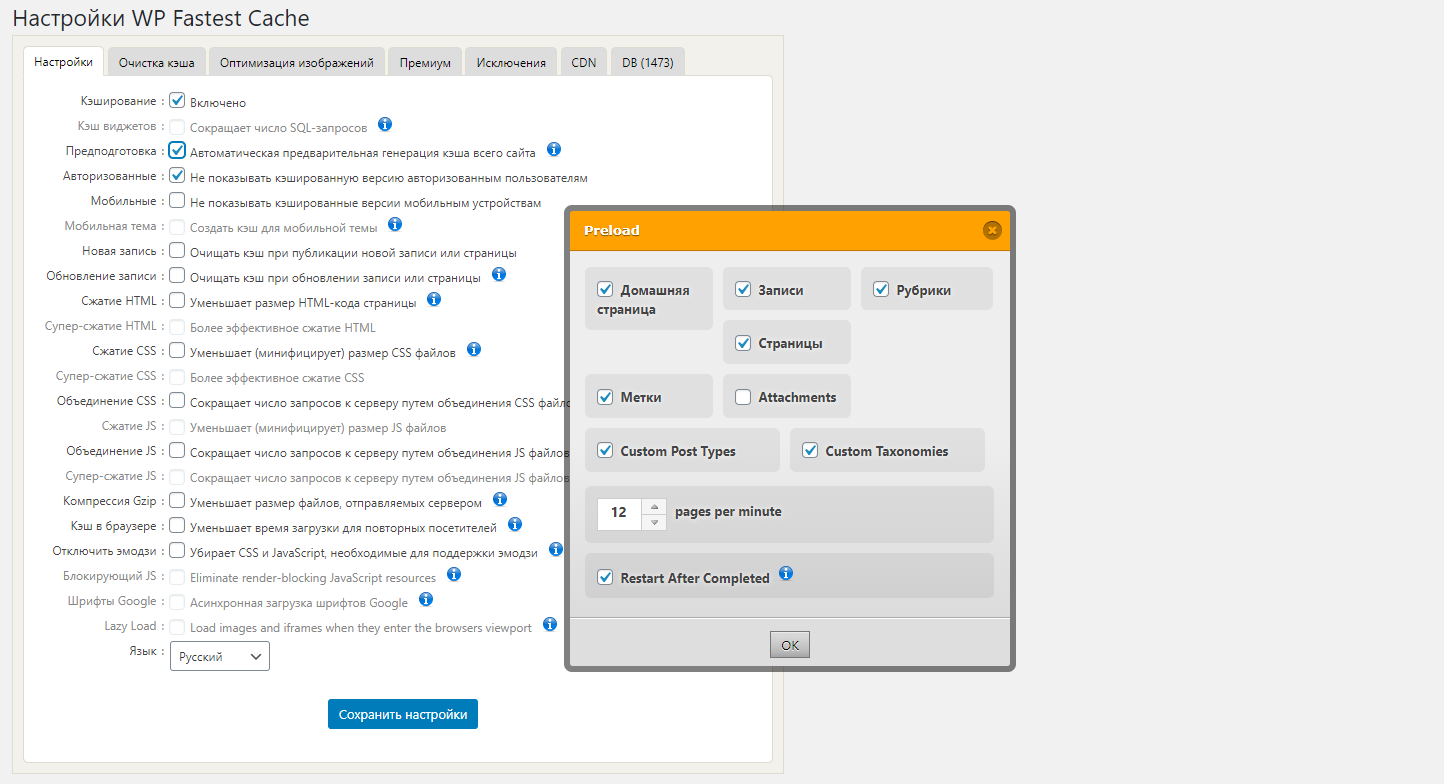Open the Язык language dropdown

click(220, 656)
